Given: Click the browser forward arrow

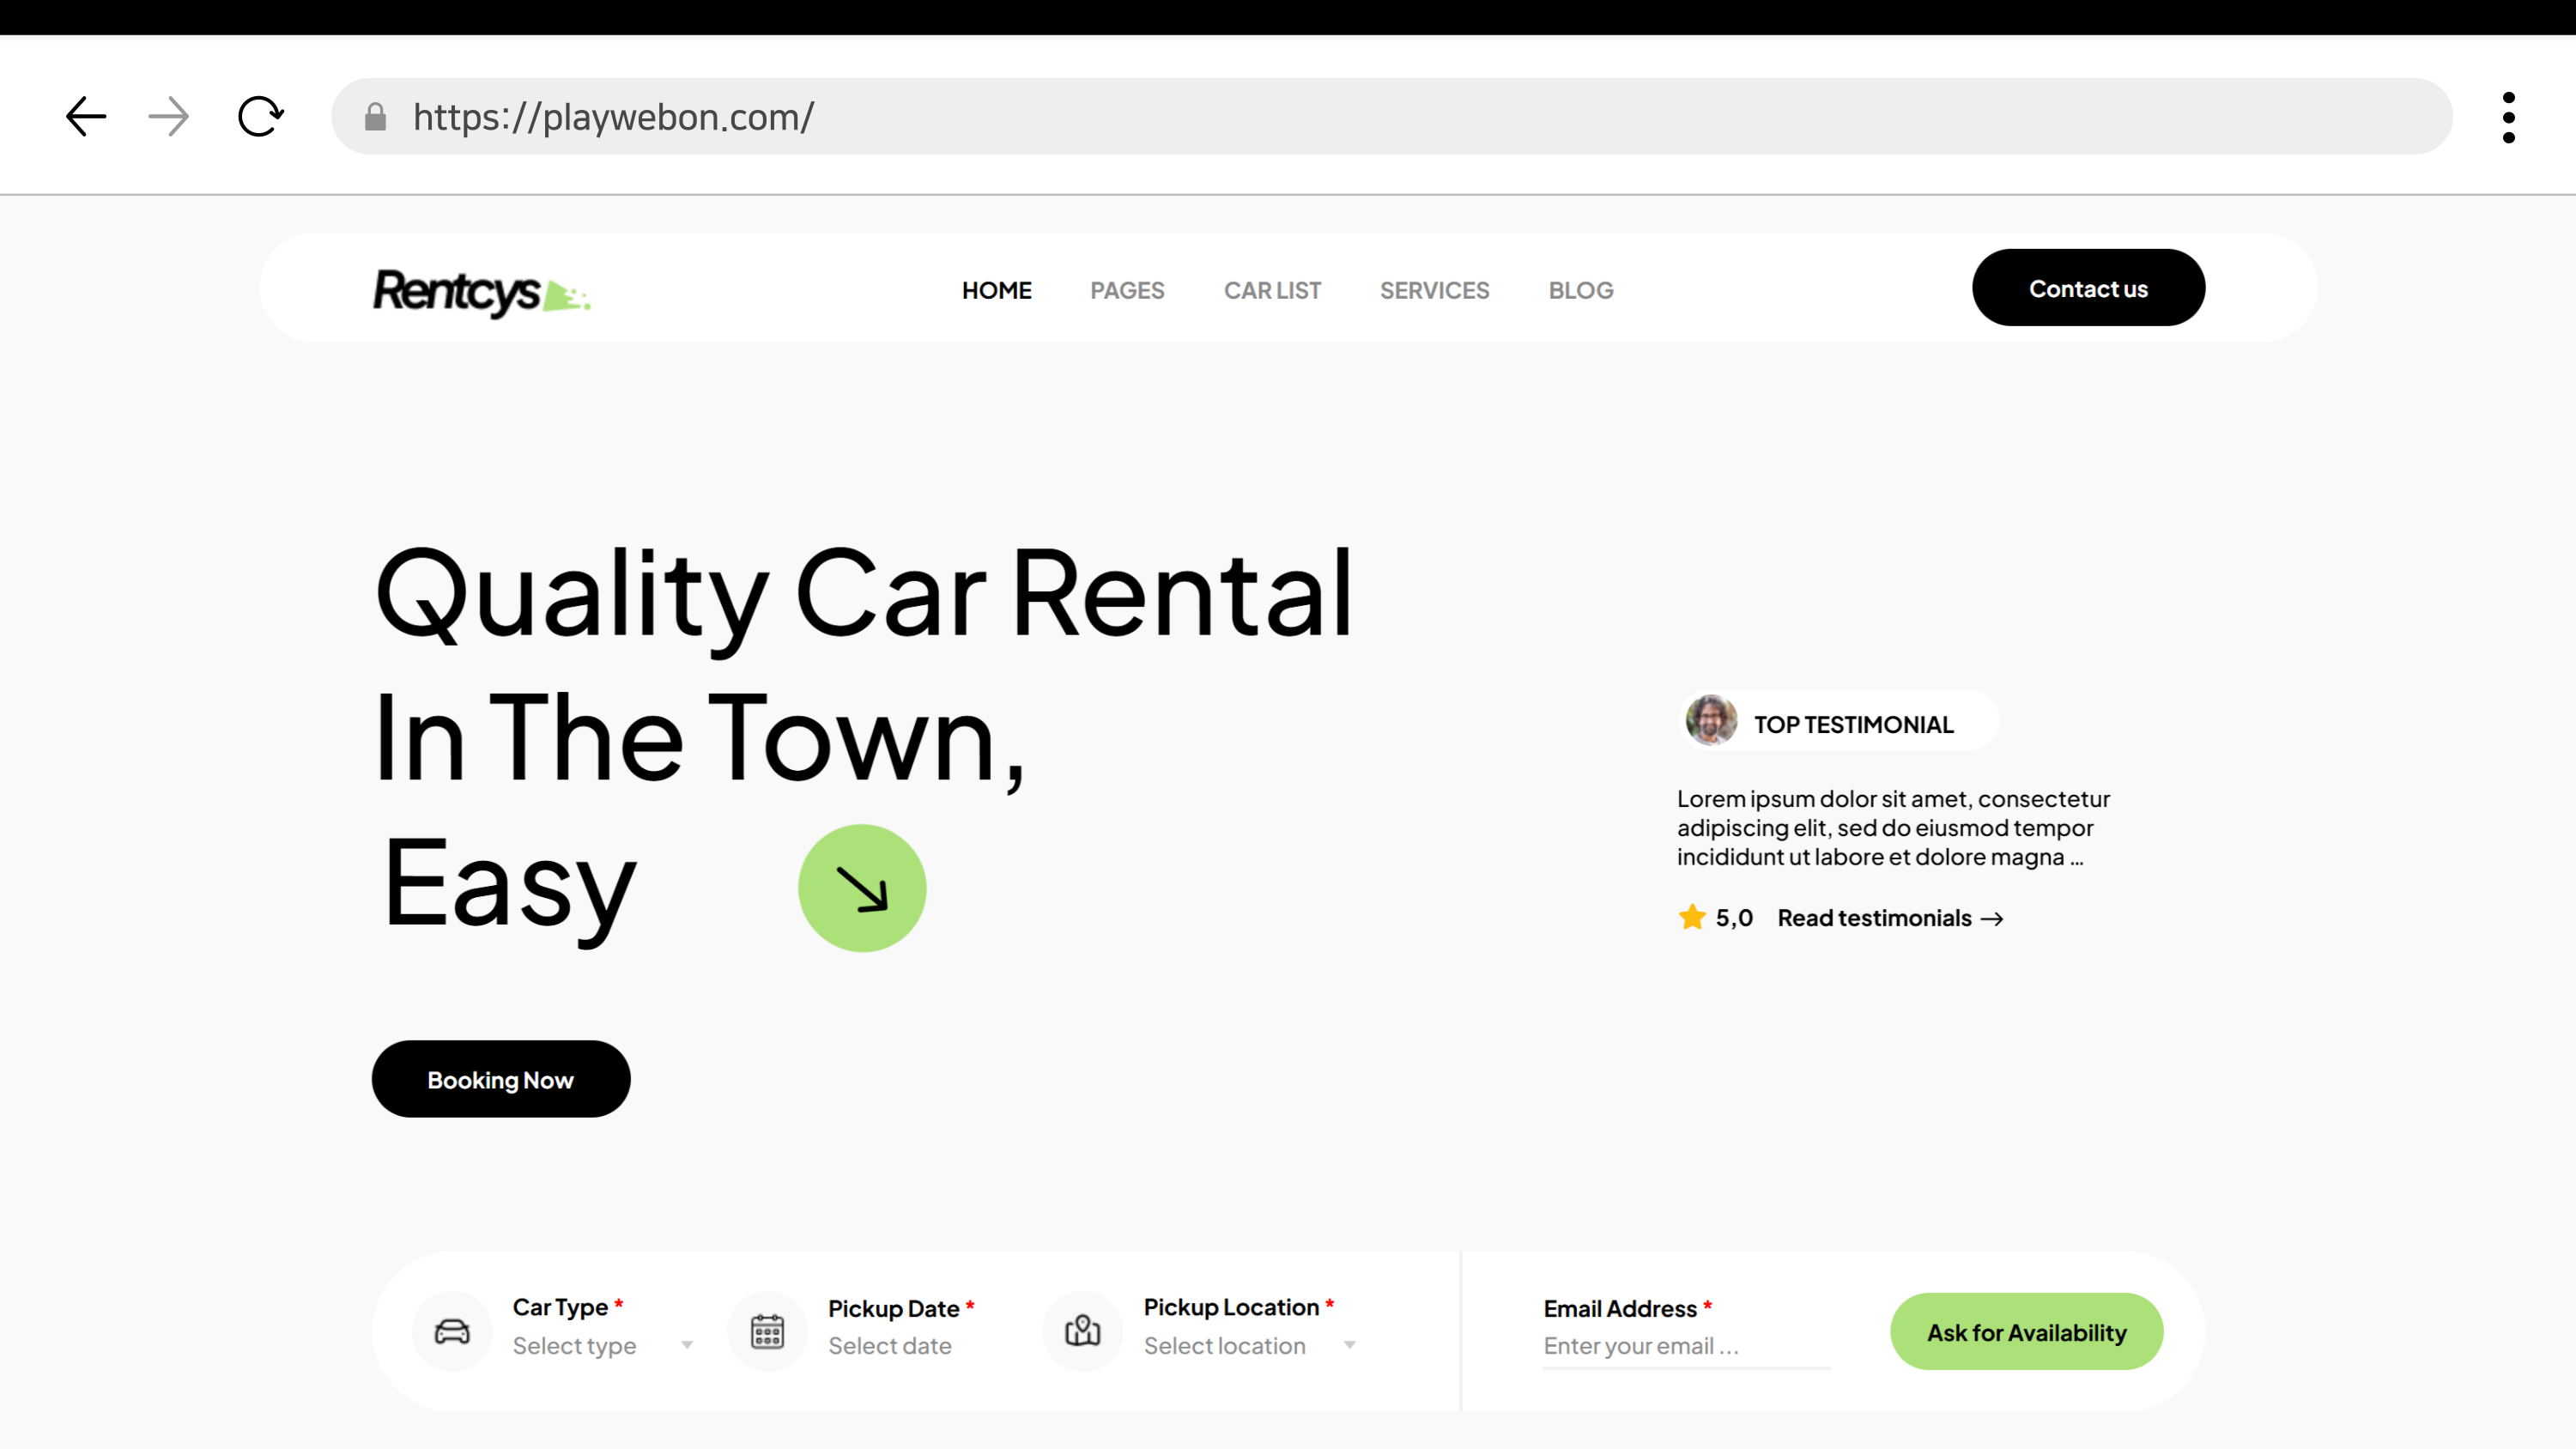Looking at the screenshot, I should [x=168, y=117].
